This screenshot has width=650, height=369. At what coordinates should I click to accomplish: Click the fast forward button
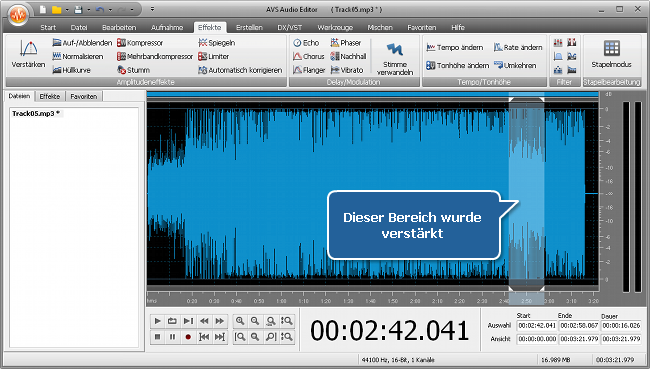[x=220, y=321]
